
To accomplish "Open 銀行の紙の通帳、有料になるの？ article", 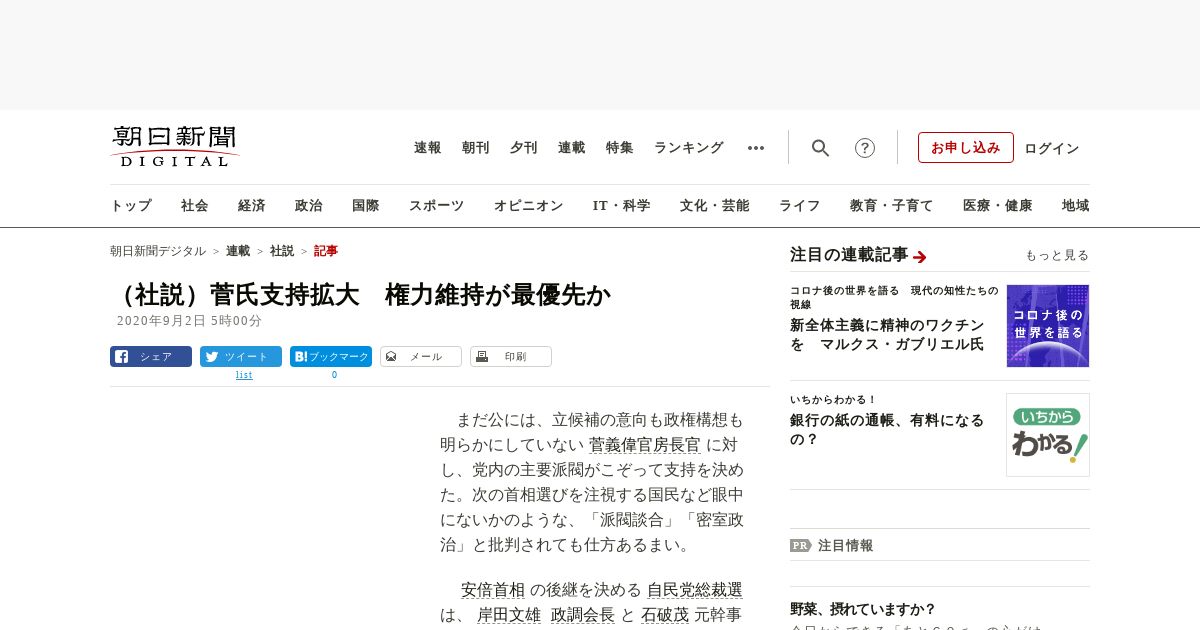I will (887, 430).
